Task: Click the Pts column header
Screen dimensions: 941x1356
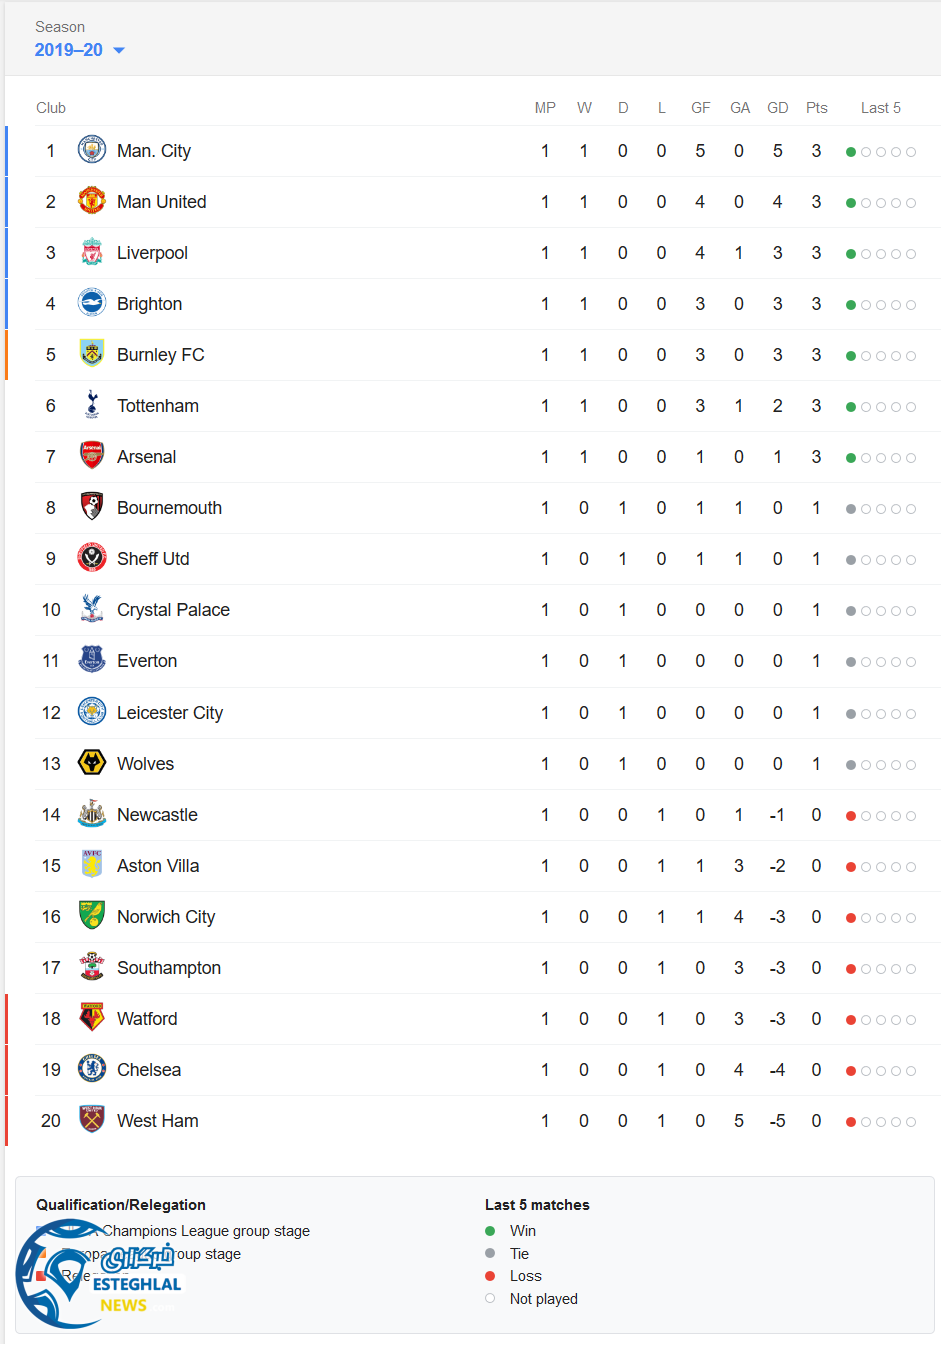Action: tap(816, 108)
